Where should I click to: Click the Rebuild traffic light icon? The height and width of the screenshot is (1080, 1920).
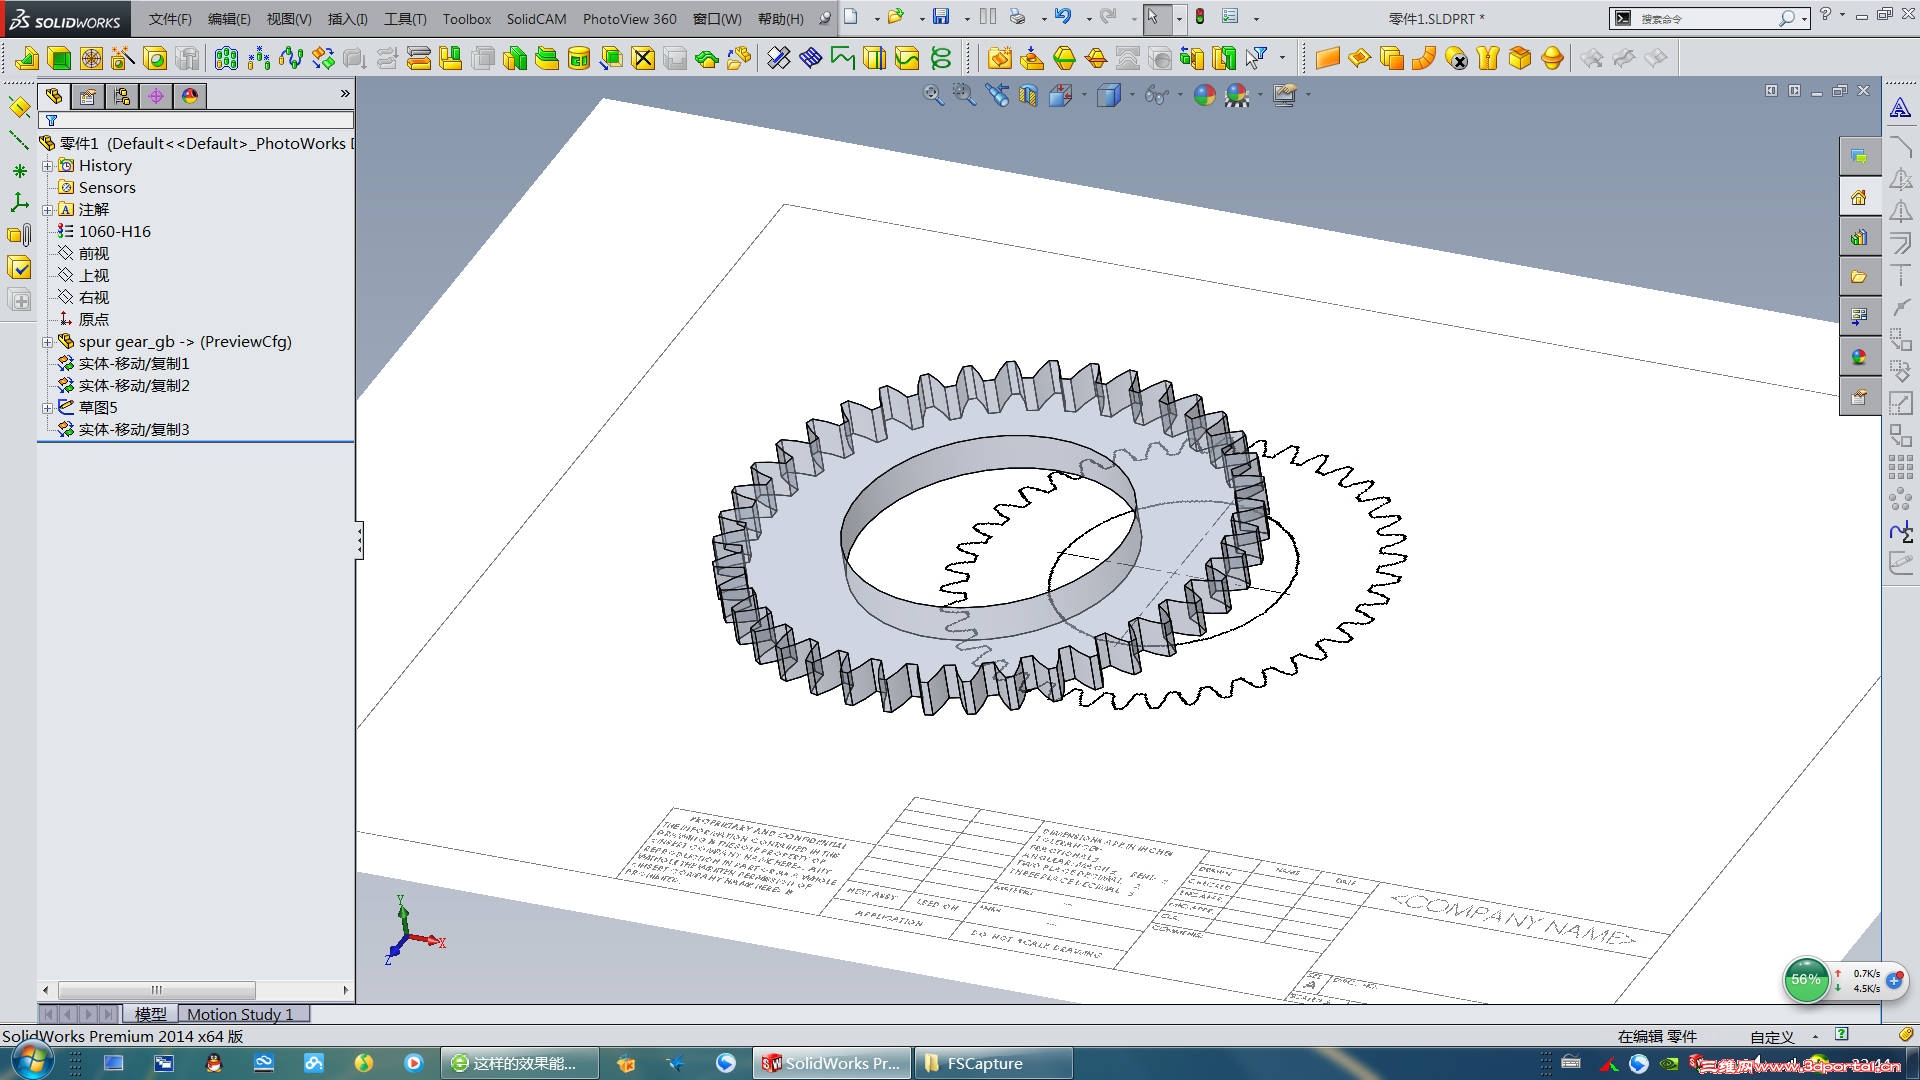(x=1200, y=17)
